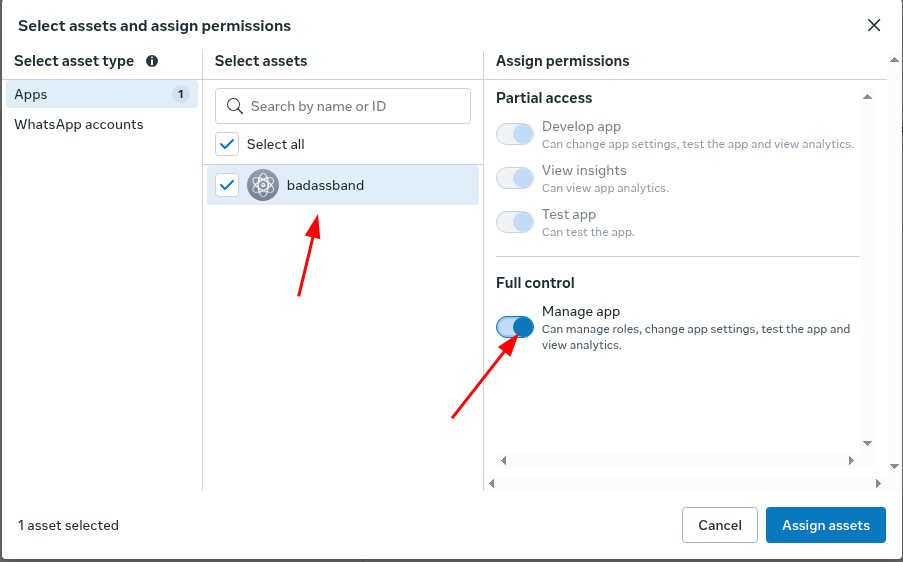Click the right horizontal scroll arrow

pos(851,461)
